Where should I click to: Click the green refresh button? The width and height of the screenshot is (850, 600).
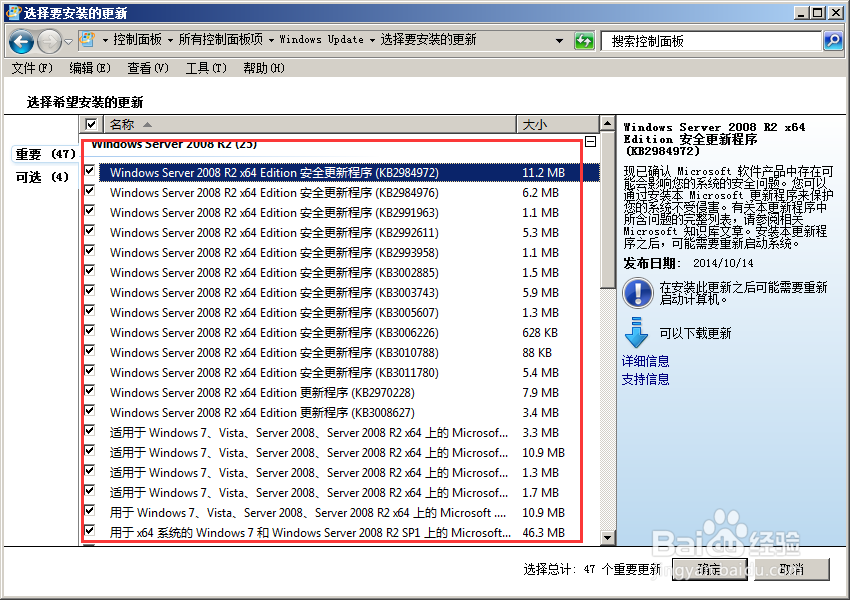tap(584, 40)
